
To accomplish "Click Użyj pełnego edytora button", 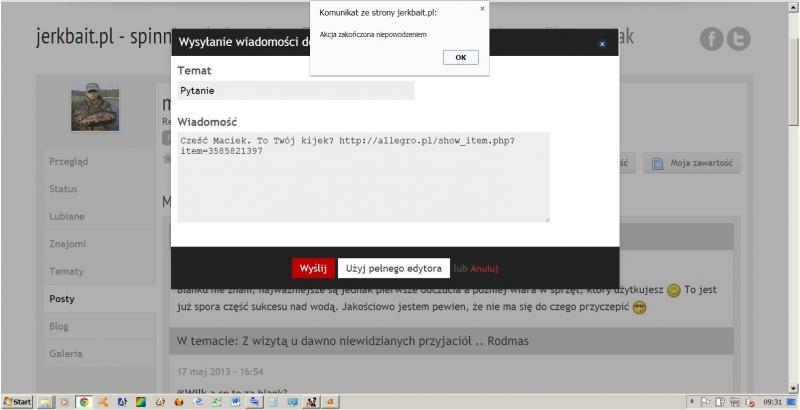I will pyautogui.click(x=393, y=268).
